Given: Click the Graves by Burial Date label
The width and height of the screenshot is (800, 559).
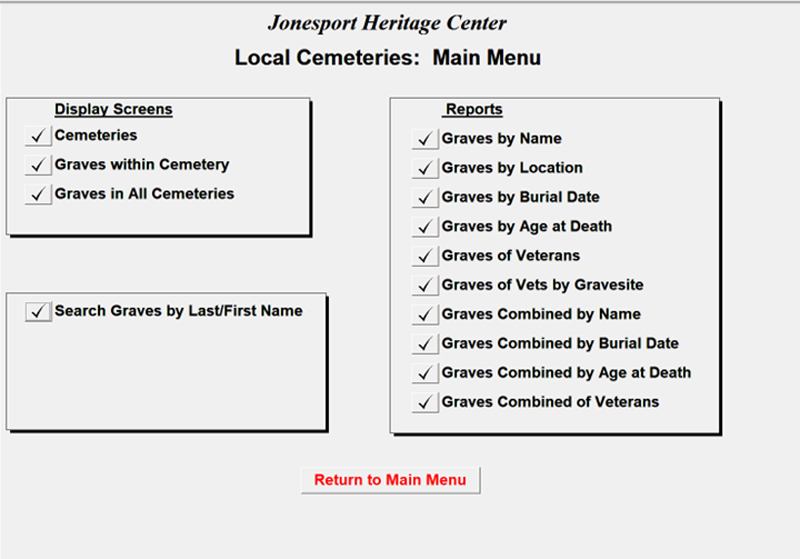Looking at the screenshot, I should tap(520, 197).
